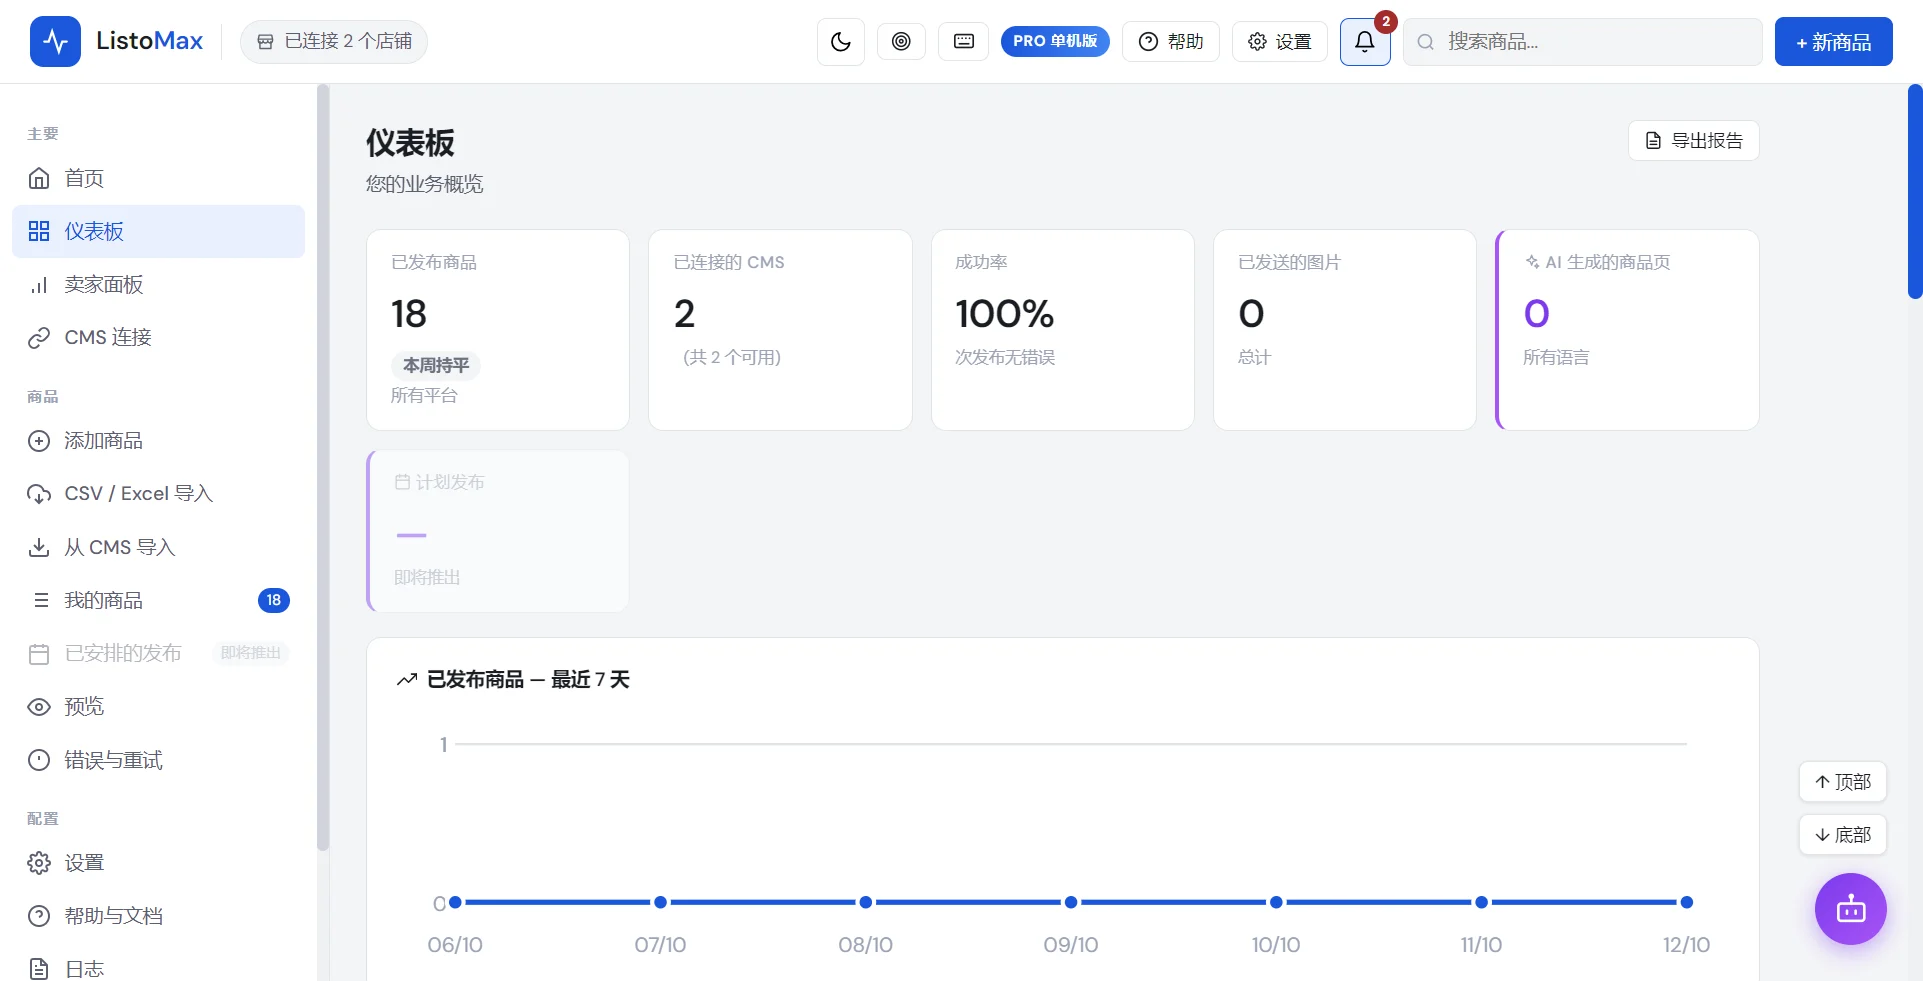Go to 首页 in sidebar
Image resolution: width=1923 pixels, height=981 pixels.
[x=158, y=179]
